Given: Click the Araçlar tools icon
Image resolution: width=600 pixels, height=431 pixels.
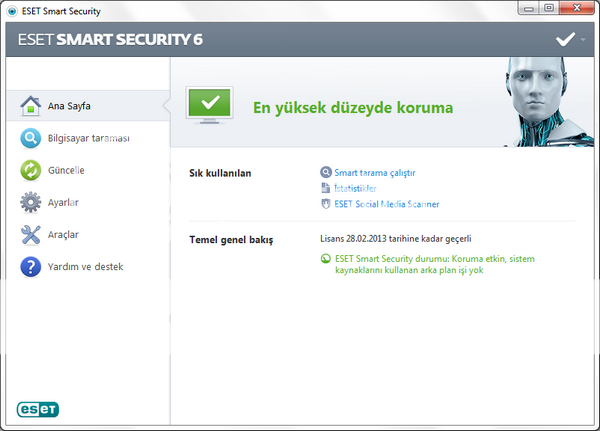Looking at the screenshot, I should [x=30, y=234].
